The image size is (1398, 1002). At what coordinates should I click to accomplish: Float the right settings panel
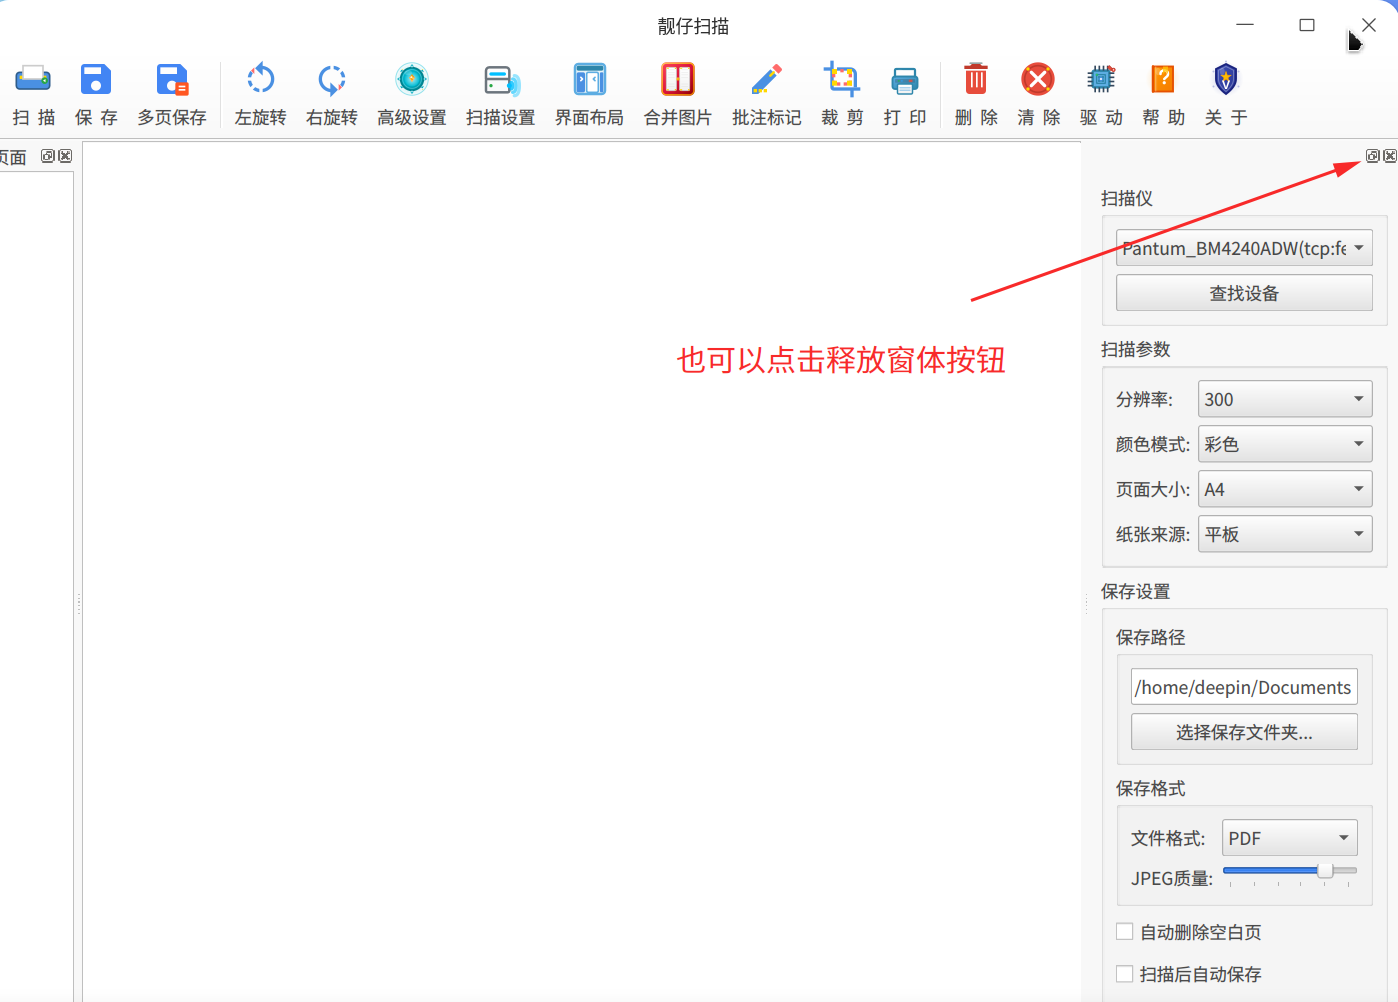[x=1373, y=156]
